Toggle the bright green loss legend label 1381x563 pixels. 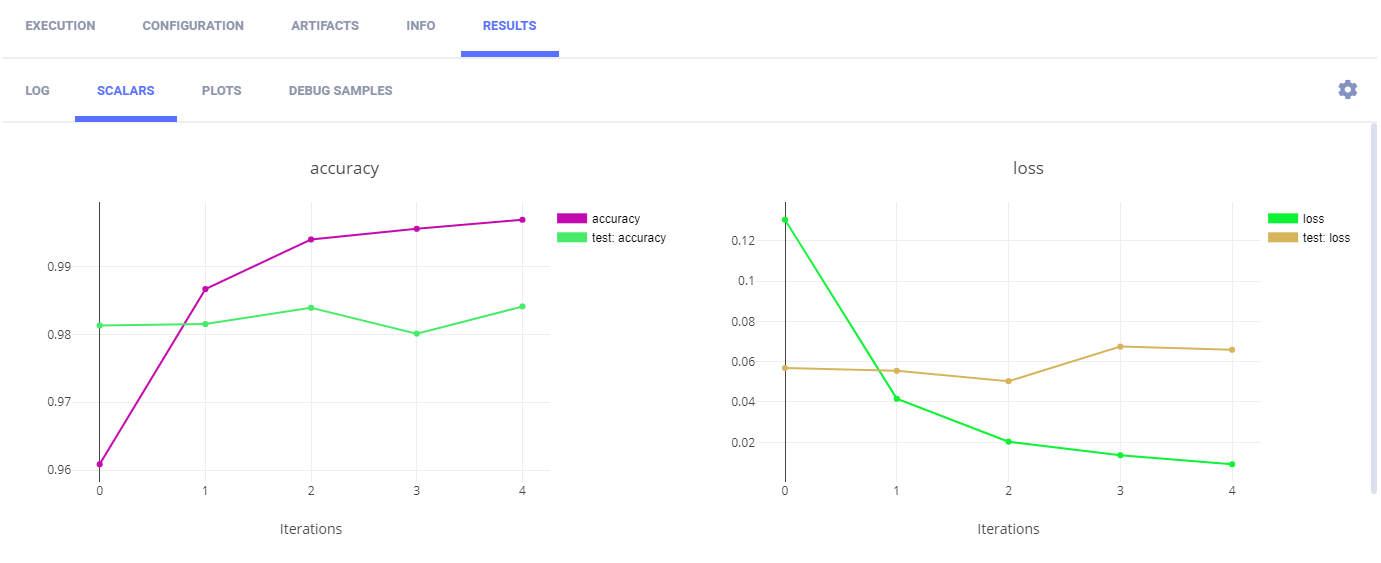(x=1313, y=218)
